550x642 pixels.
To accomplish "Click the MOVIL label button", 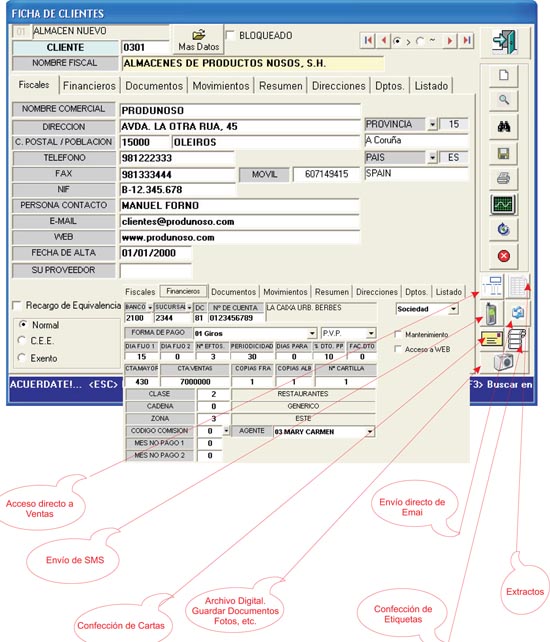I will pyautogui.click(x=264, y=174).
